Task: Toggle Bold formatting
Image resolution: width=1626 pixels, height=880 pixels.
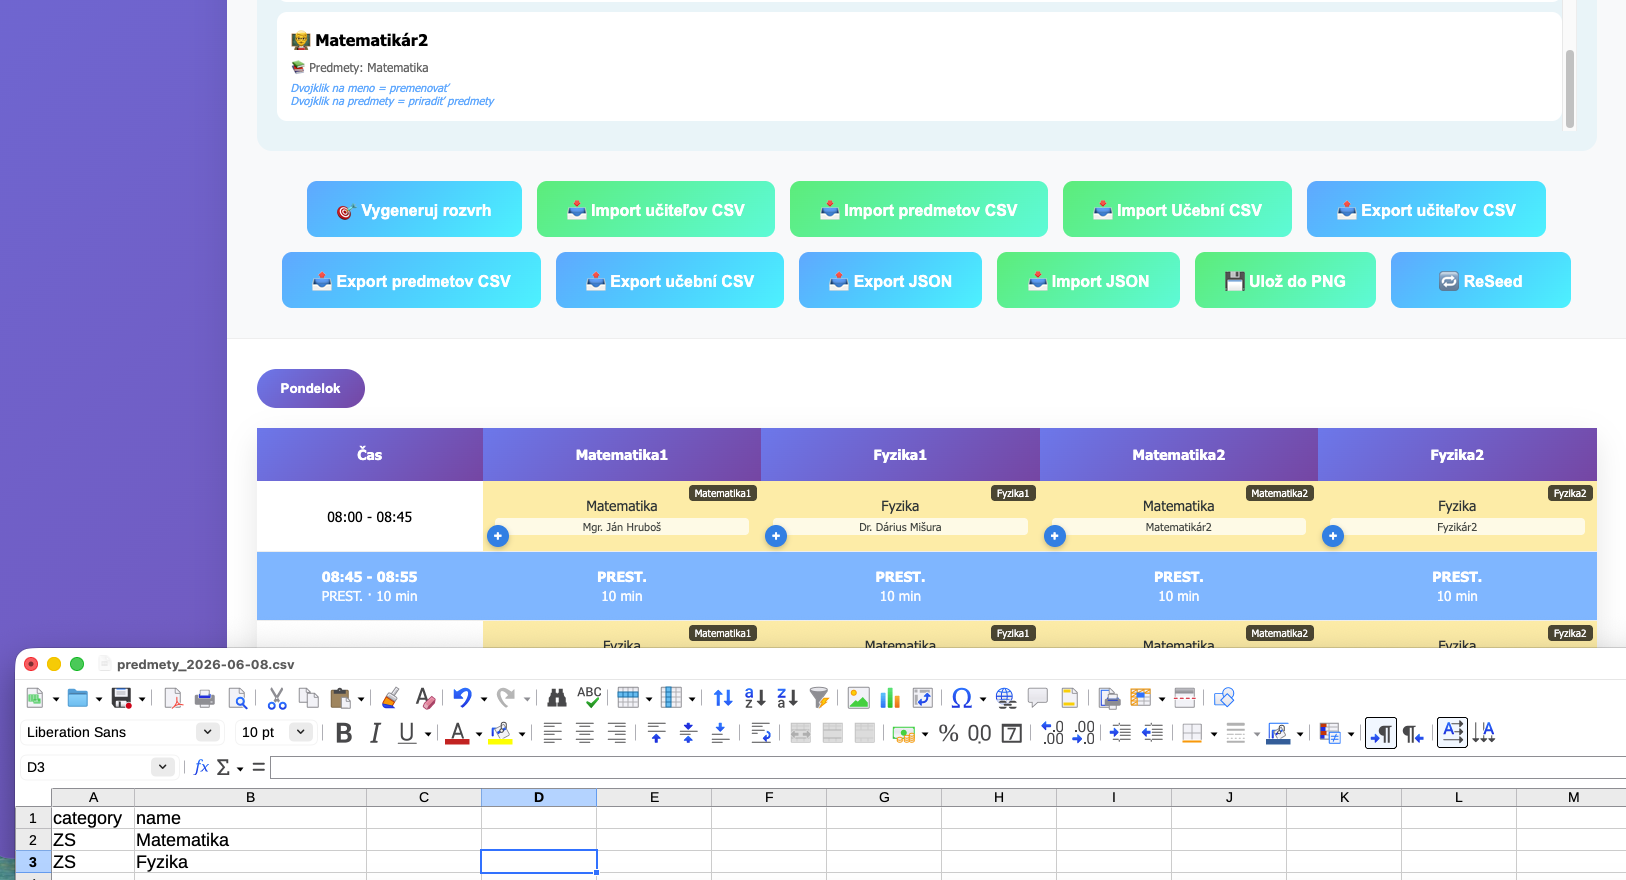Action: pyautogui.click(x=344, y=733)
